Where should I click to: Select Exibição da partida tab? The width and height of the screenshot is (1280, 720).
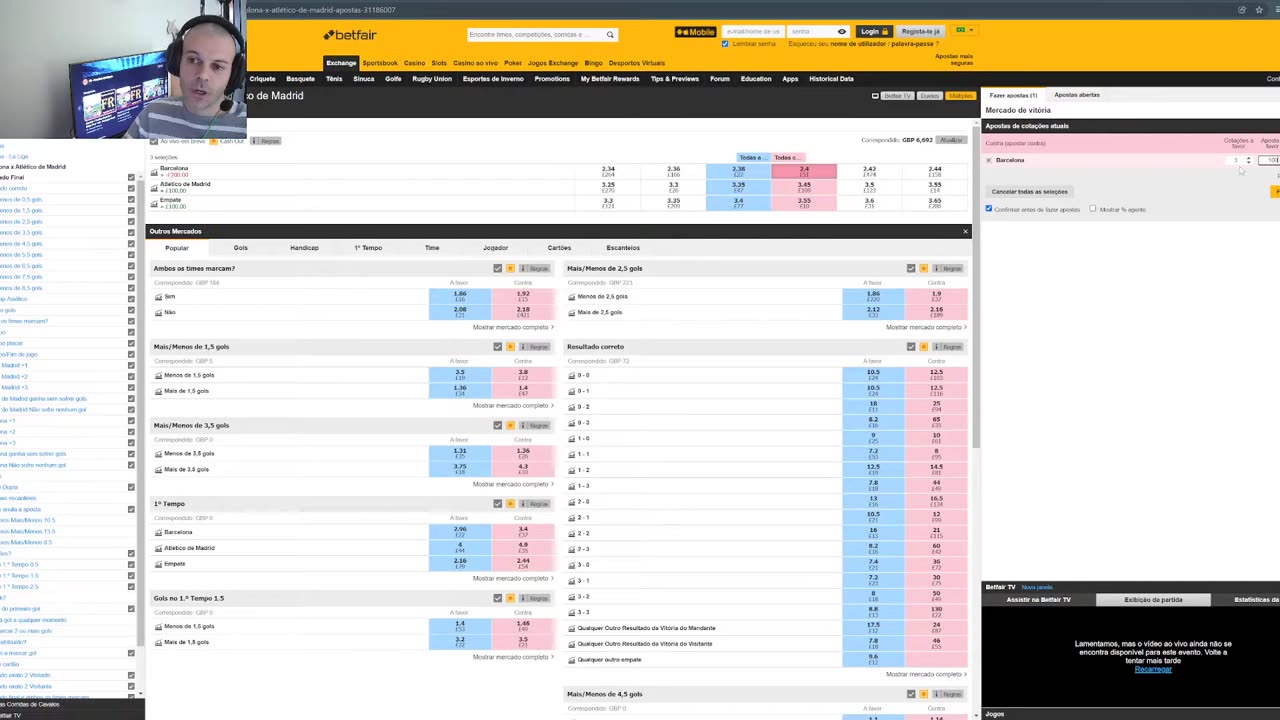pyautogui.click(x=1153, y=600)
